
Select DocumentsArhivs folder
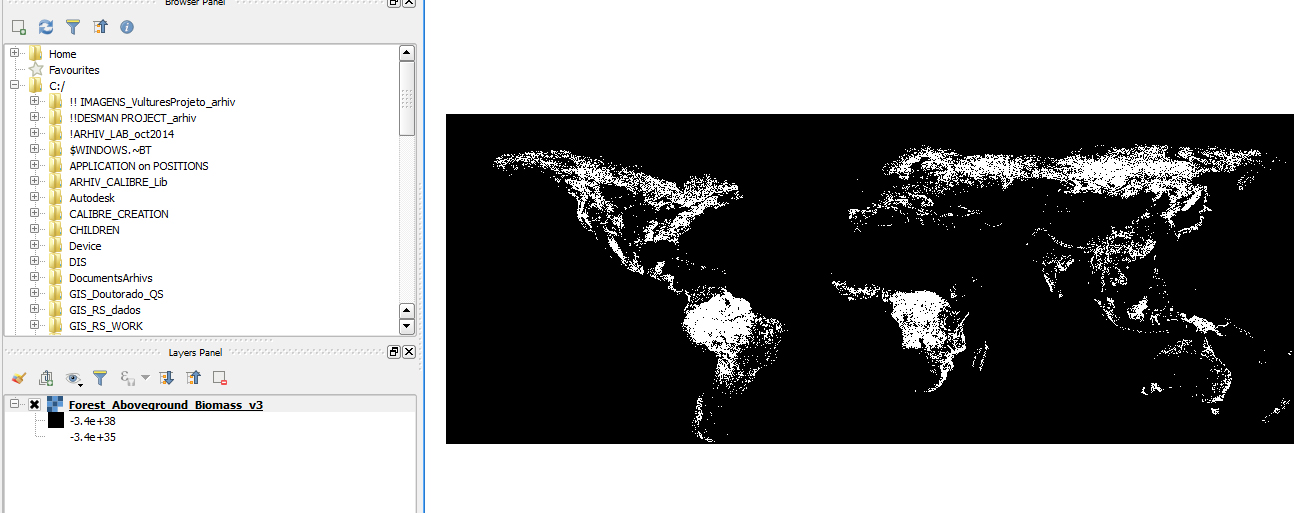point(110,278)
